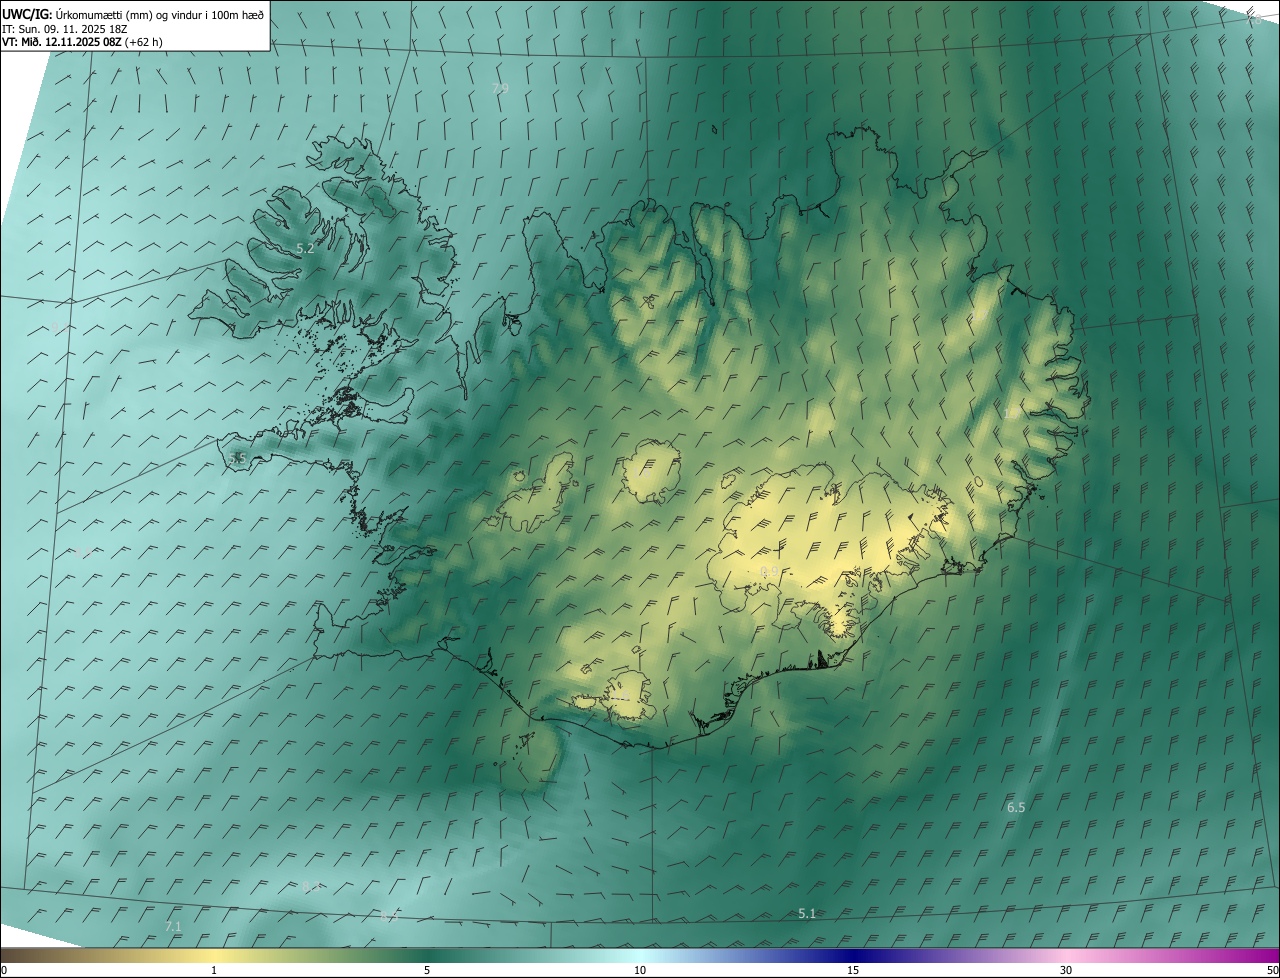Click the '7.1' value in the southwest corner
Viewport: 1280px width, 978px height.
(173, 927)
